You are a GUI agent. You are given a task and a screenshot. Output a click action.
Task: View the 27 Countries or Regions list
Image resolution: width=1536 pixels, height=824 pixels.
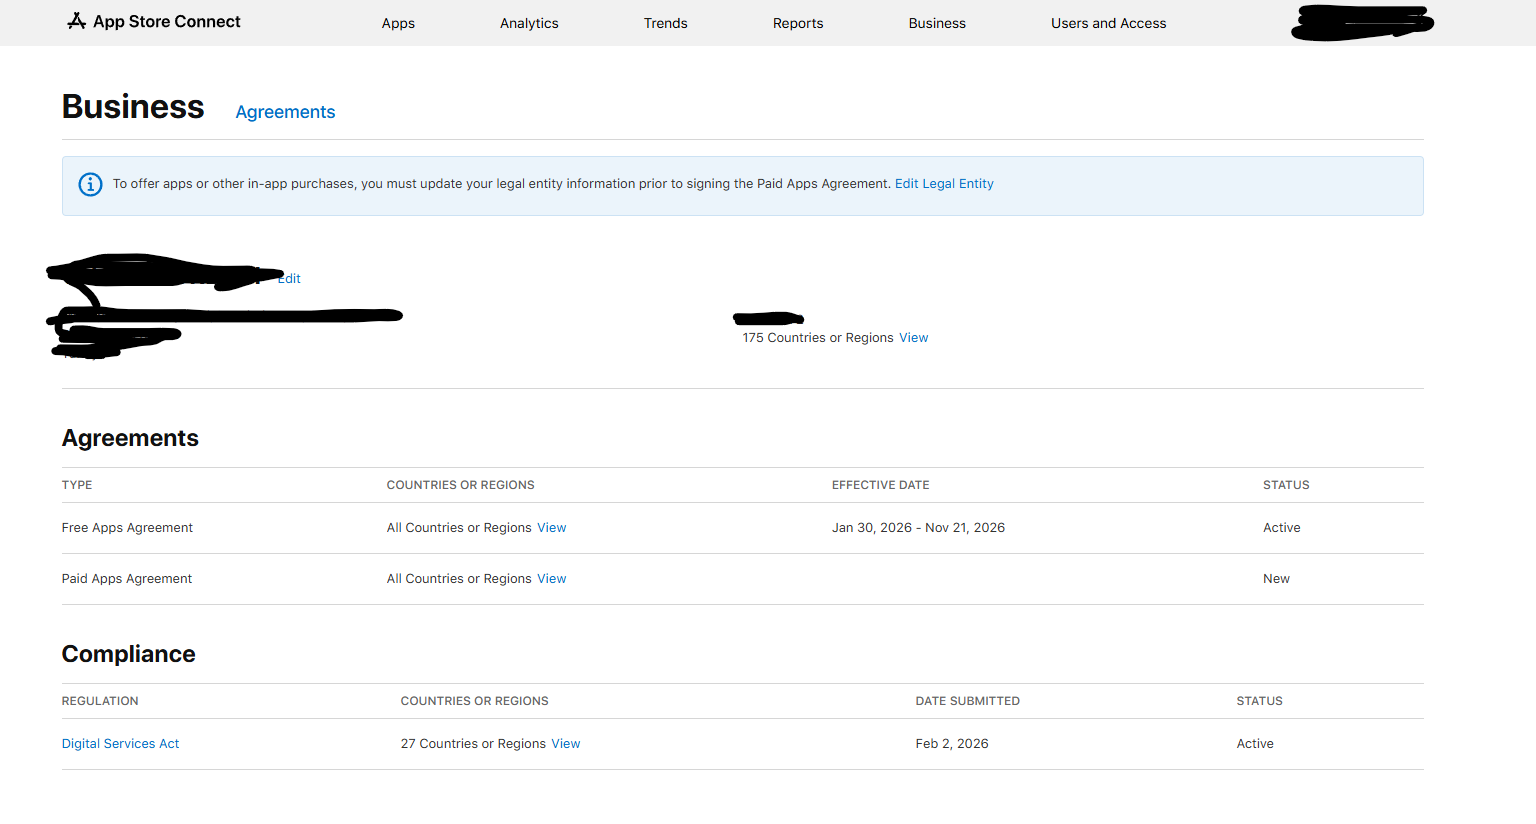tap(565, 744)
